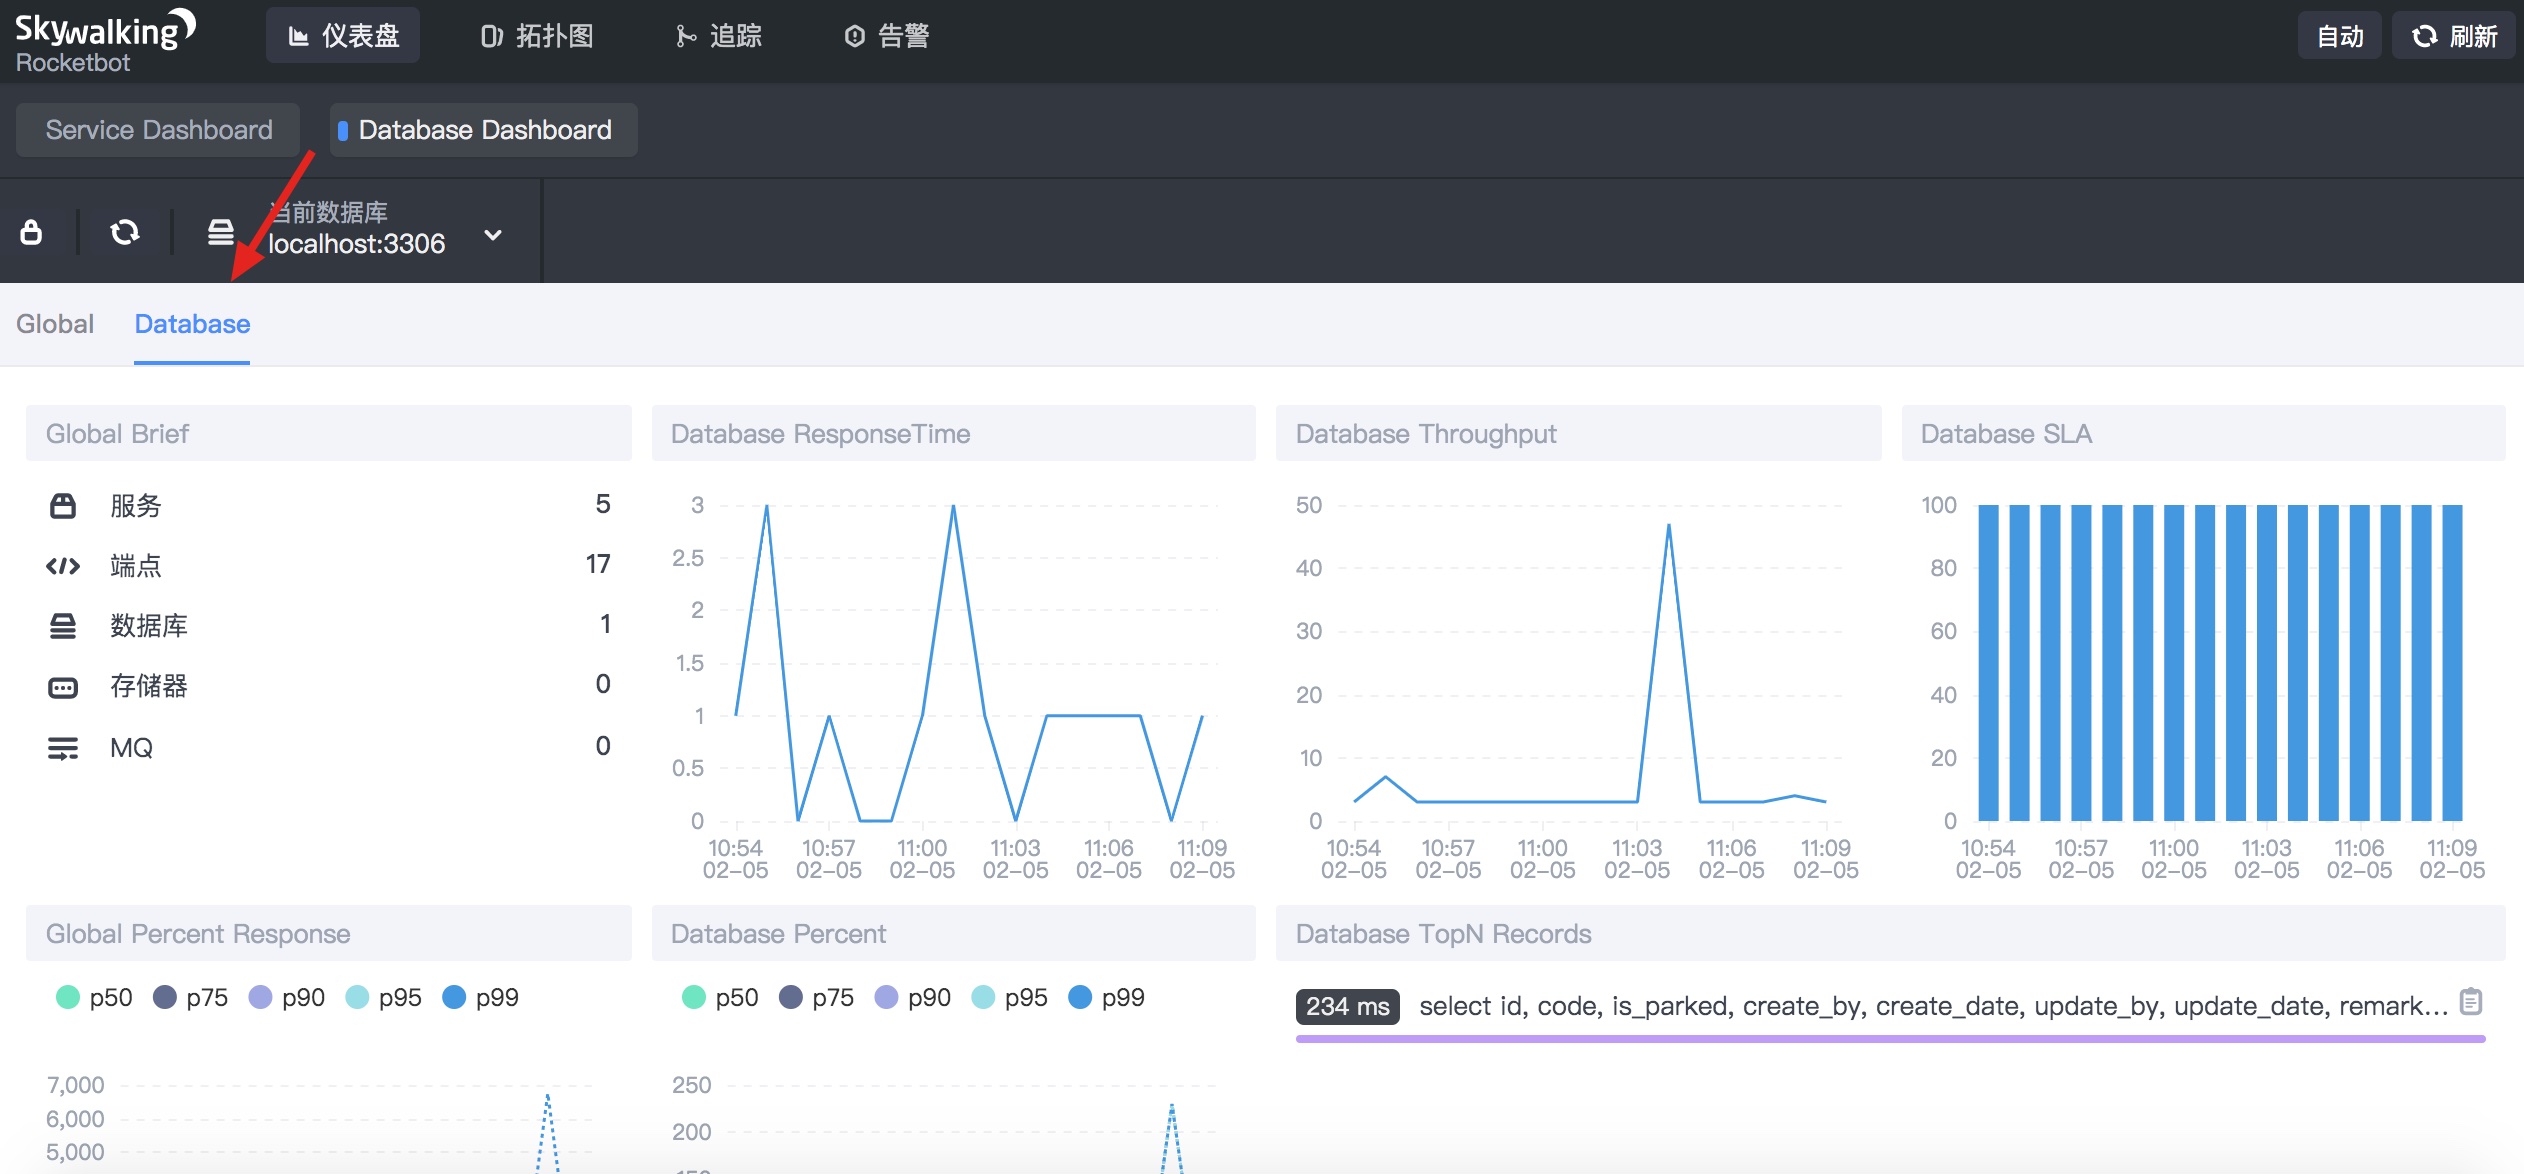Expand the current database dropdown chevron
Screen dimensions: 2524x1174
click(493, 235)
